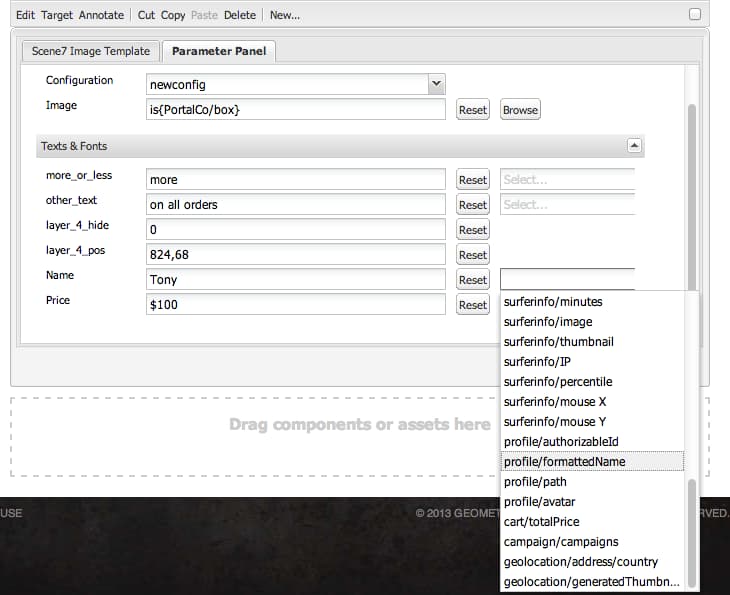Choose profile/authorizableId from the list
Viewport: 730px width, 595px height.
click(592, 442)
